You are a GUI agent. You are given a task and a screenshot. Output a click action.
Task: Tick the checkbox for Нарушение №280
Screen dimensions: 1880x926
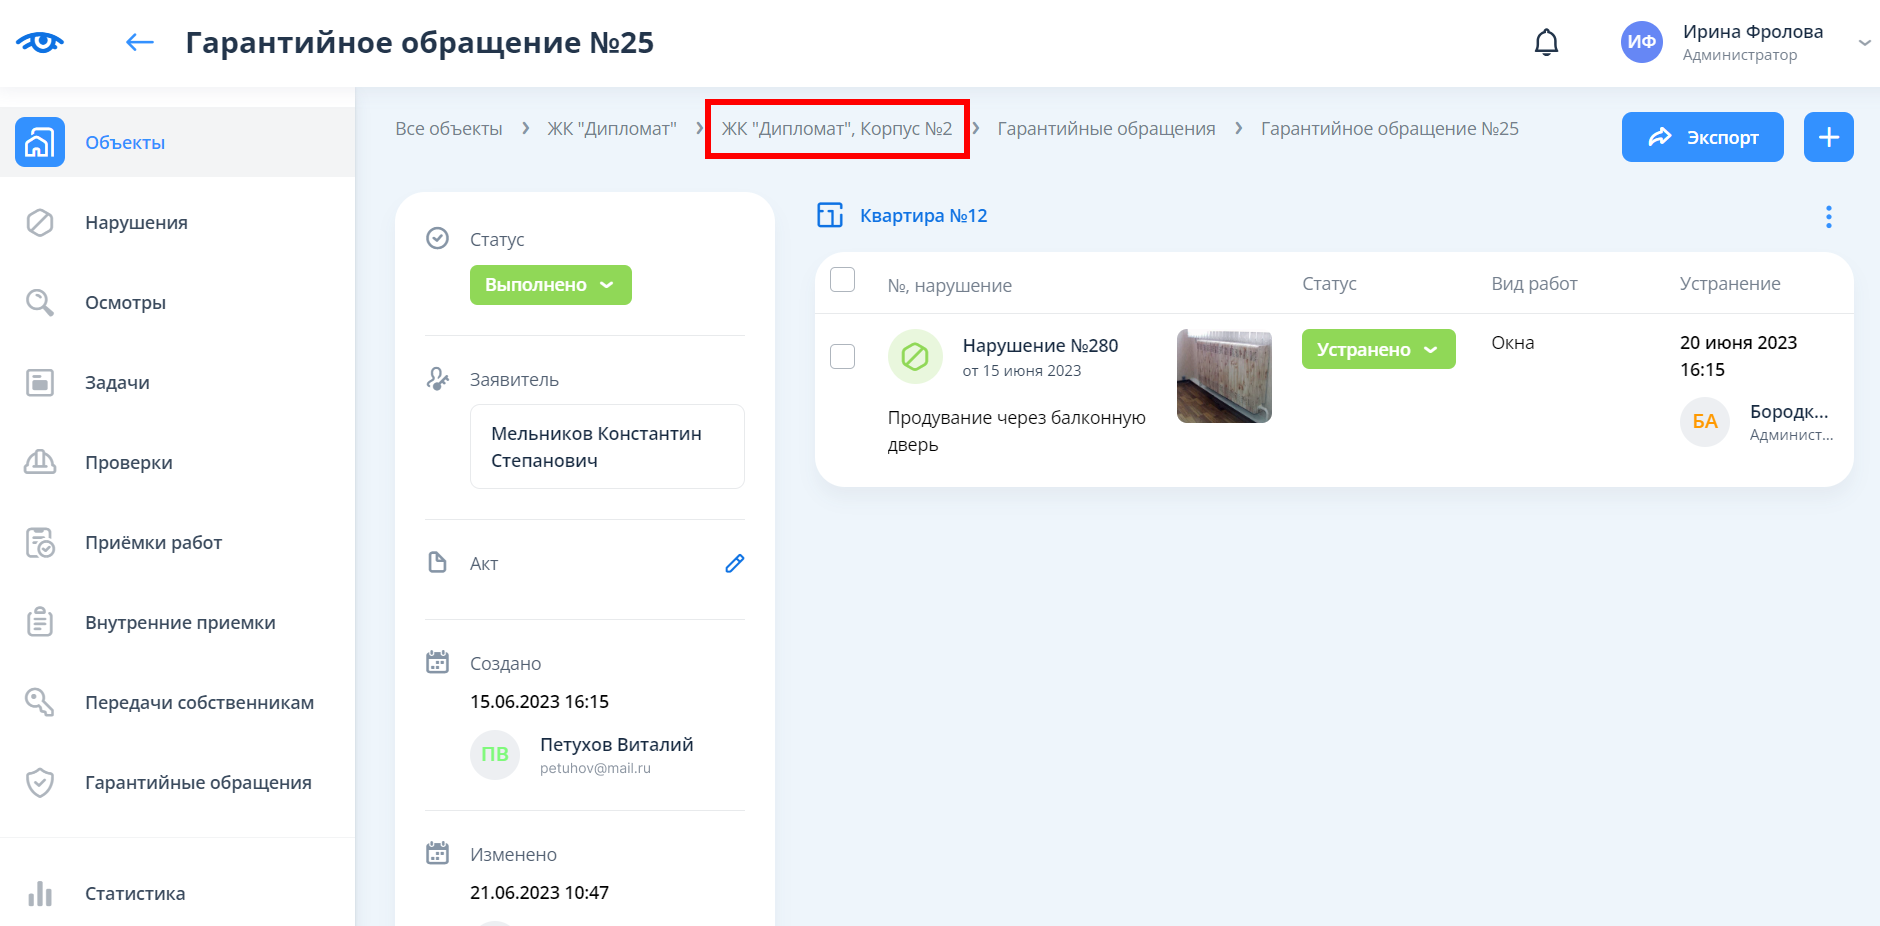pyautogui.click(x=843, y=356)
